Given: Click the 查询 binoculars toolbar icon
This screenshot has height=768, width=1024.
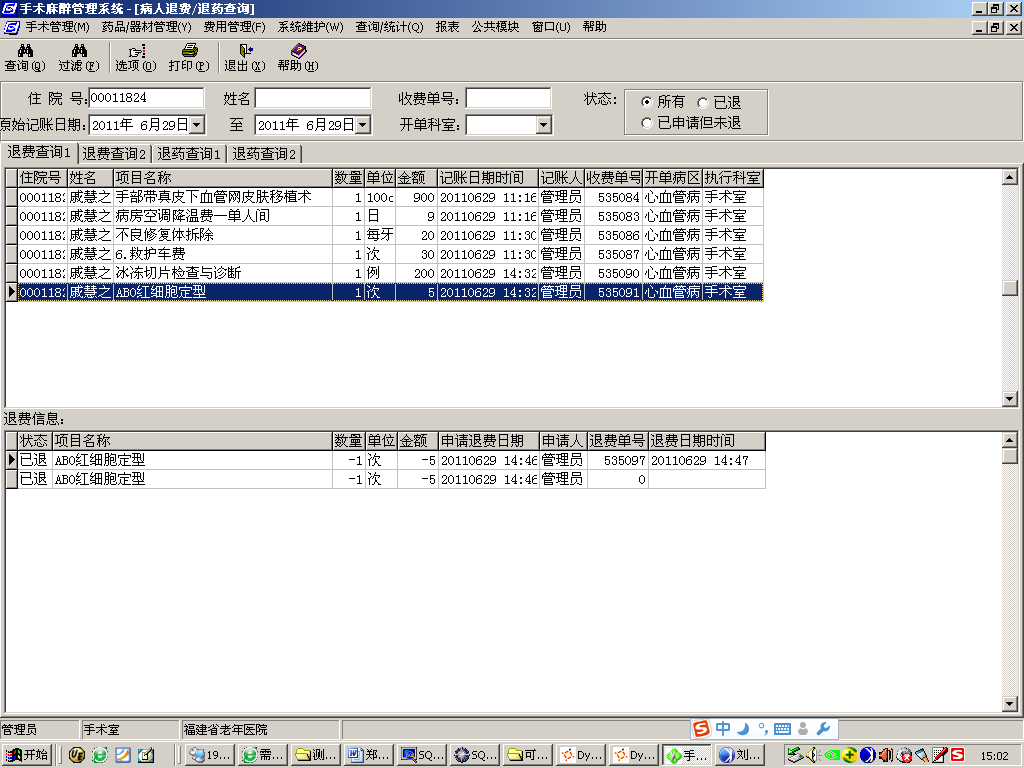Looking at the screenshot, I should [x=25, y=51].
